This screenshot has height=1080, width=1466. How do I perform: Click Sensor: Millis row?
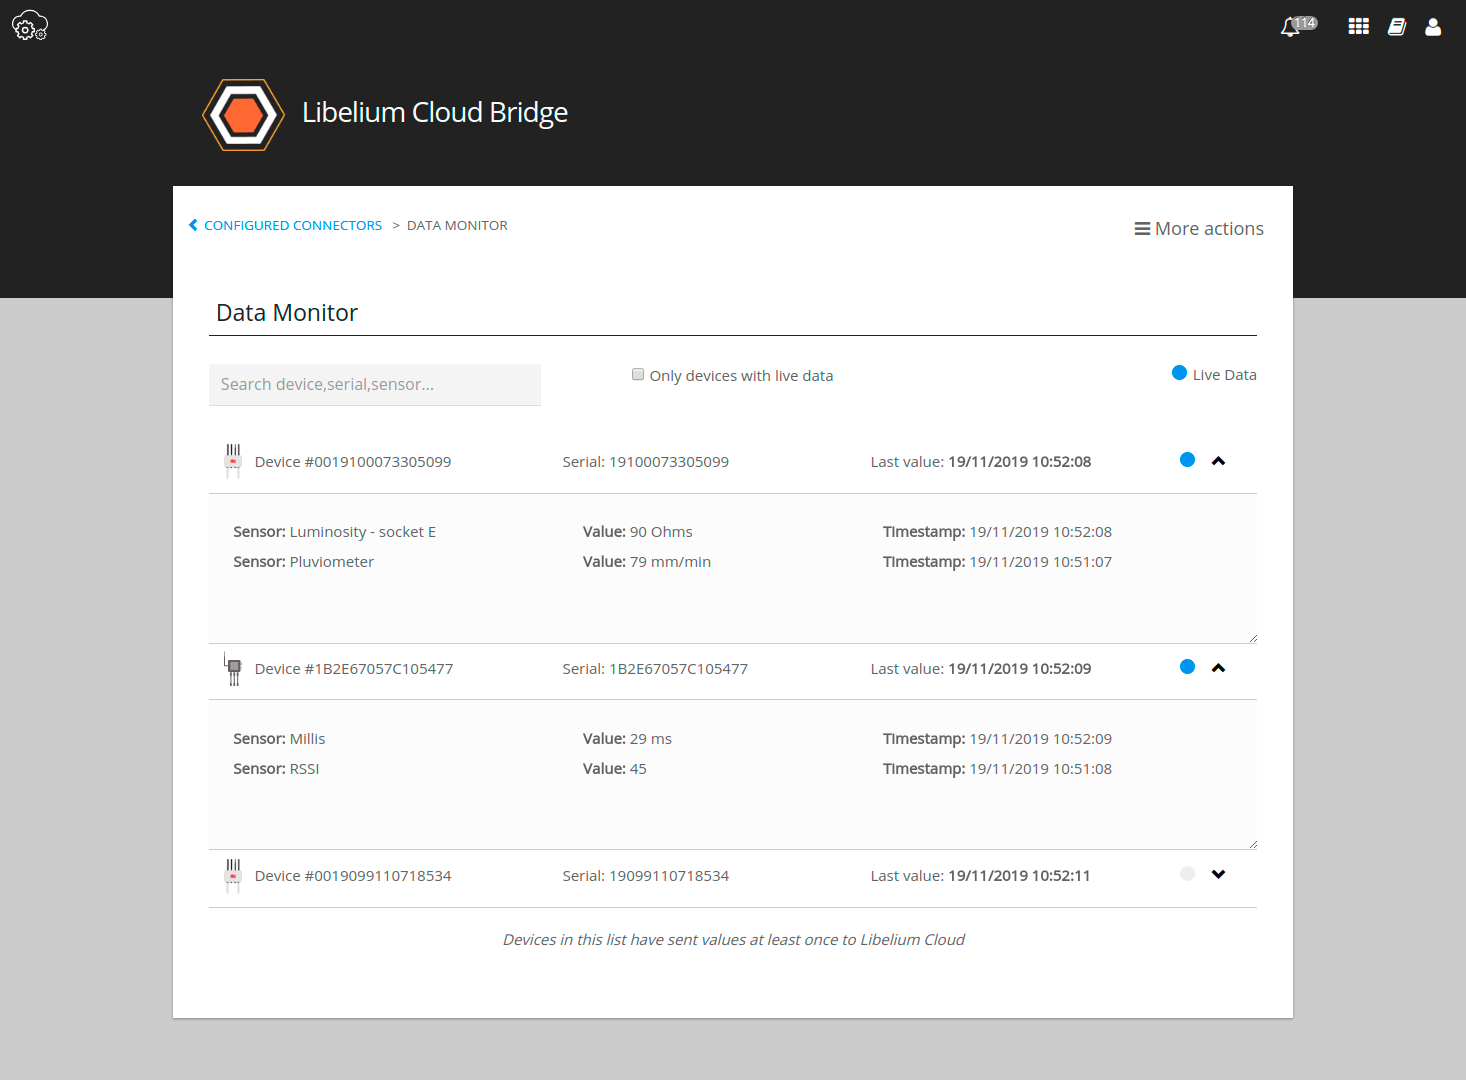[279, 739]
